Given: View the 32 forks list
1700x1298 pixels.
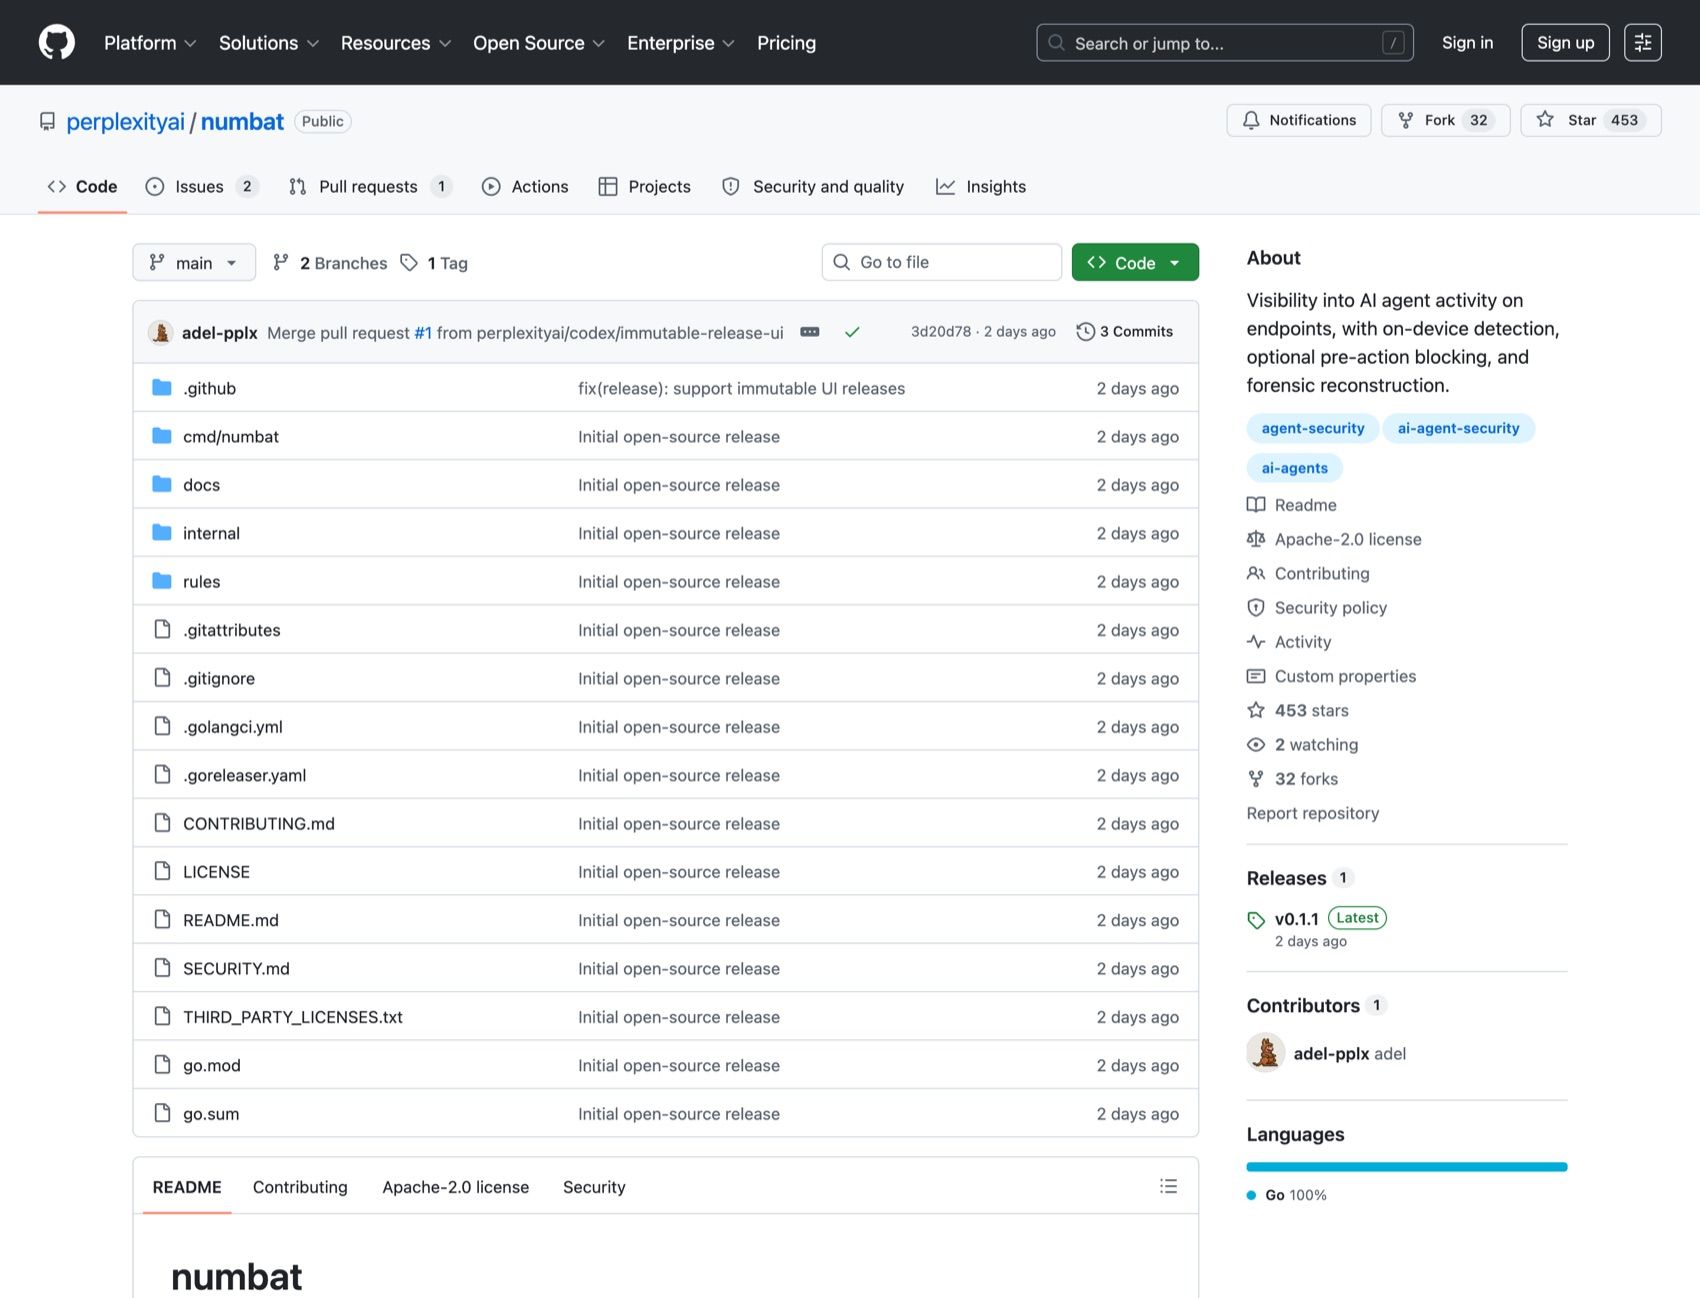Looking at the screenshot, I should (1292, 779).
